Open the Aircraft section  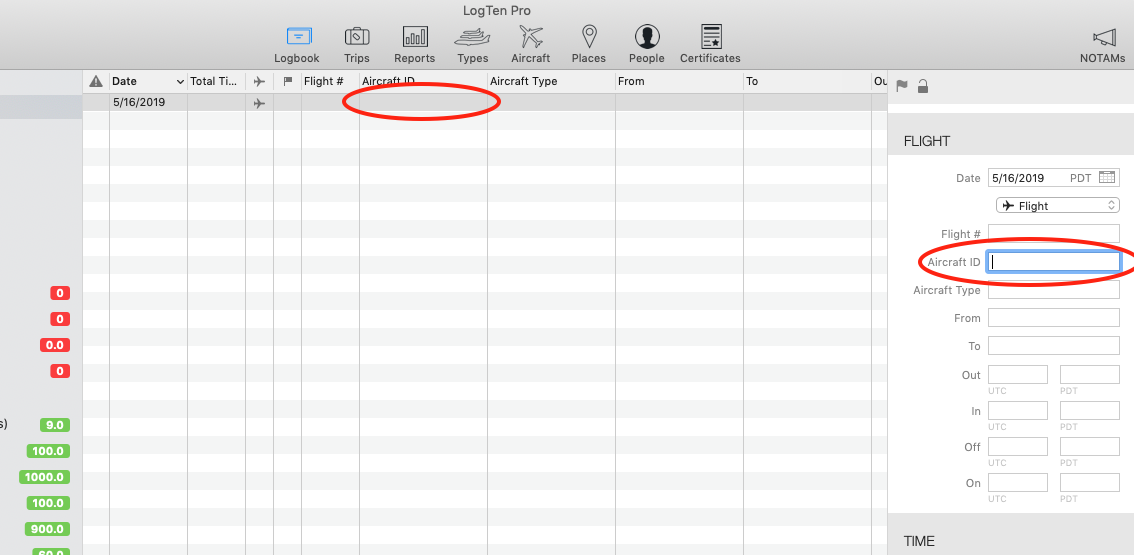click(x=530, y=44)
